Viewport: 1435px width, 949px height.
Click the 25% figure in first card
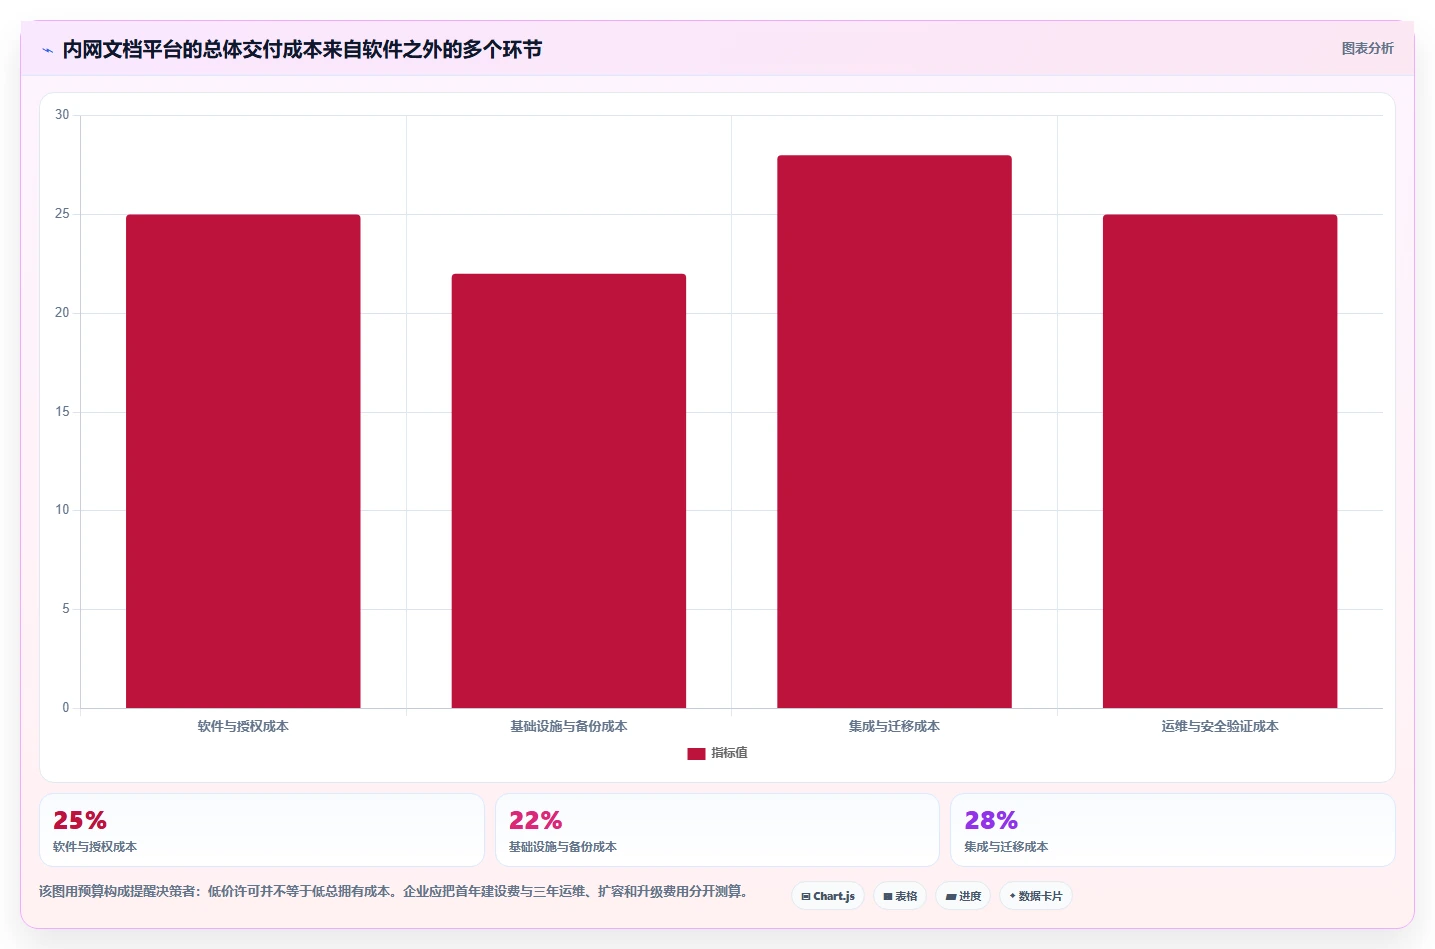80,820
